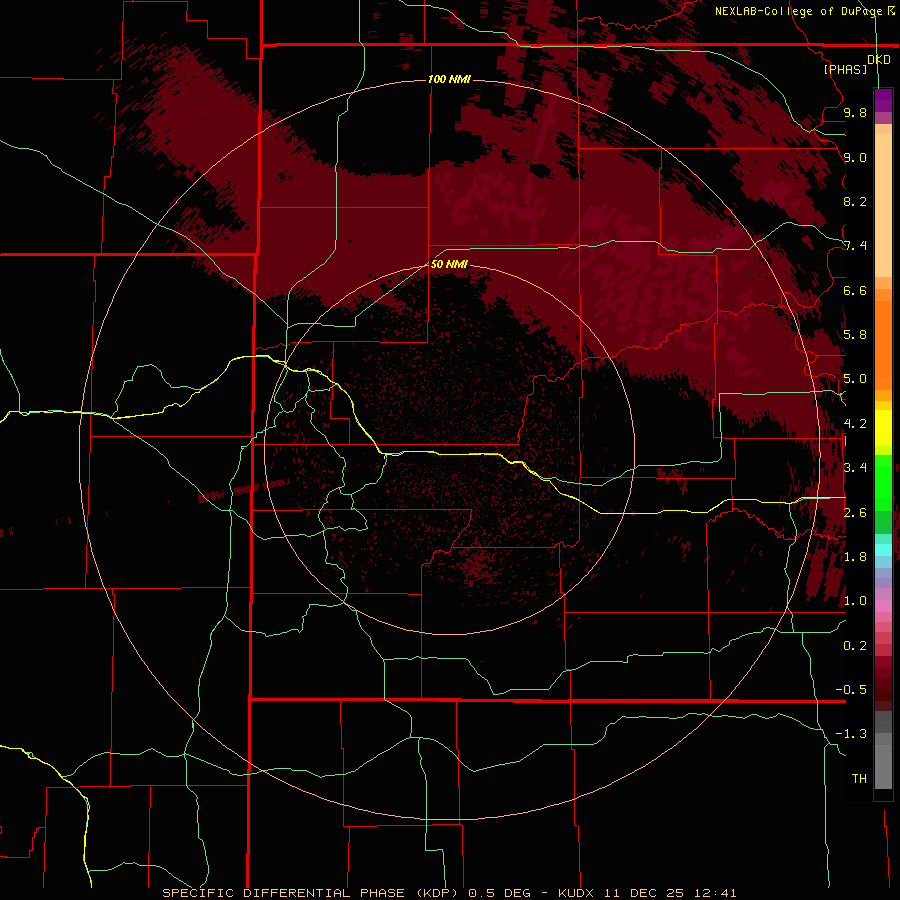The height and width of the screenshot is (900, 900).
Task: Click the product caption with KUDX 11 DEC 25 12:41
Action: 449,893
